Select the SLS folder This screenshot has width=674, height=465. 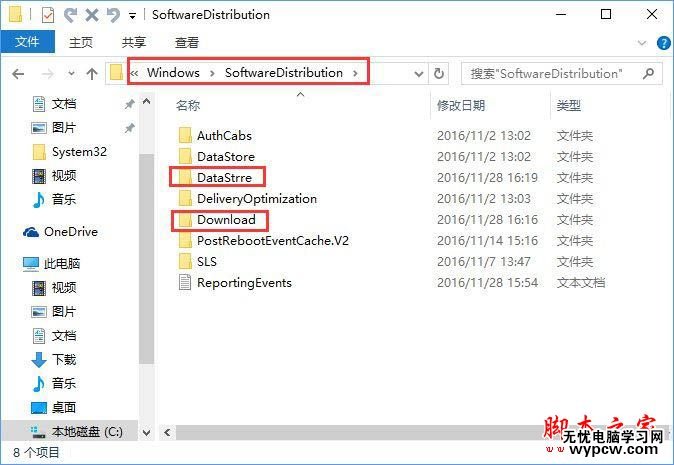click(x=207, y=262)
